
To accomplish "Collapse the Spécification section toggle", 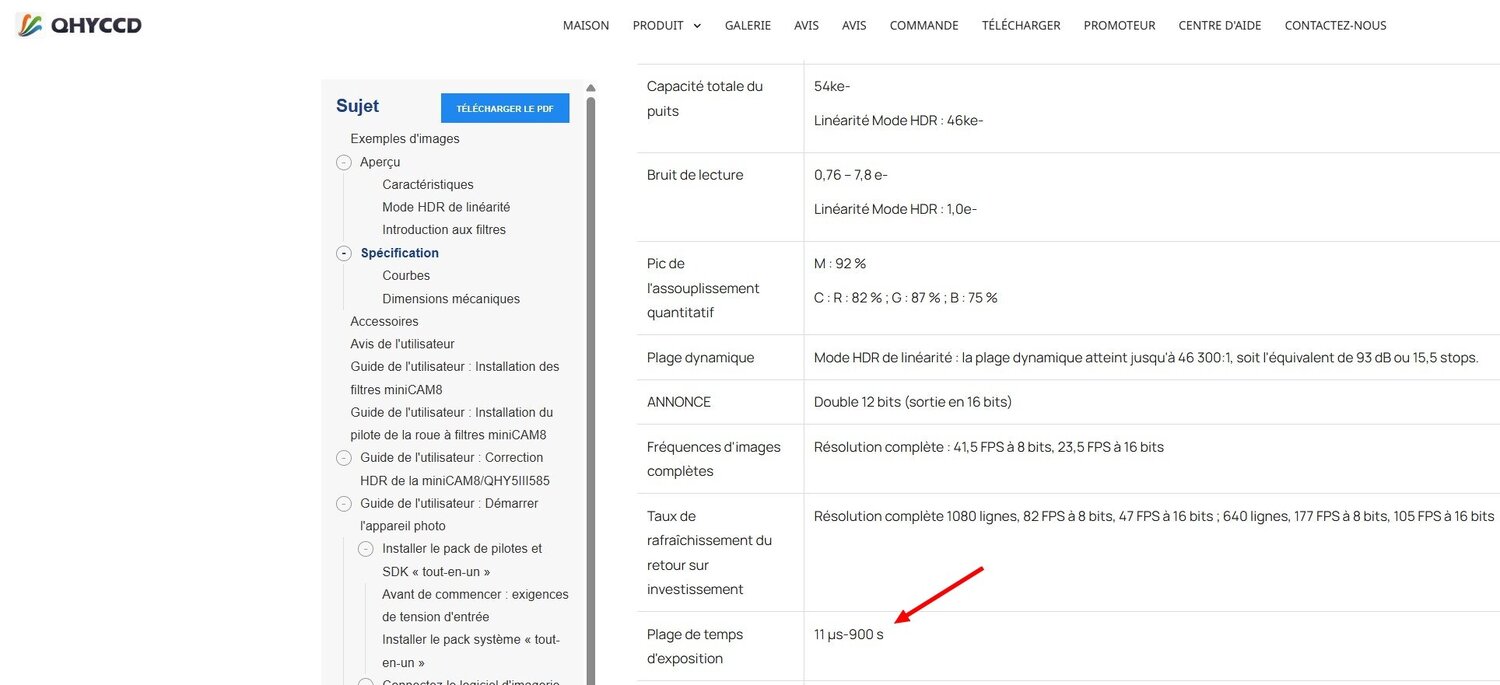I will [344, 253].
